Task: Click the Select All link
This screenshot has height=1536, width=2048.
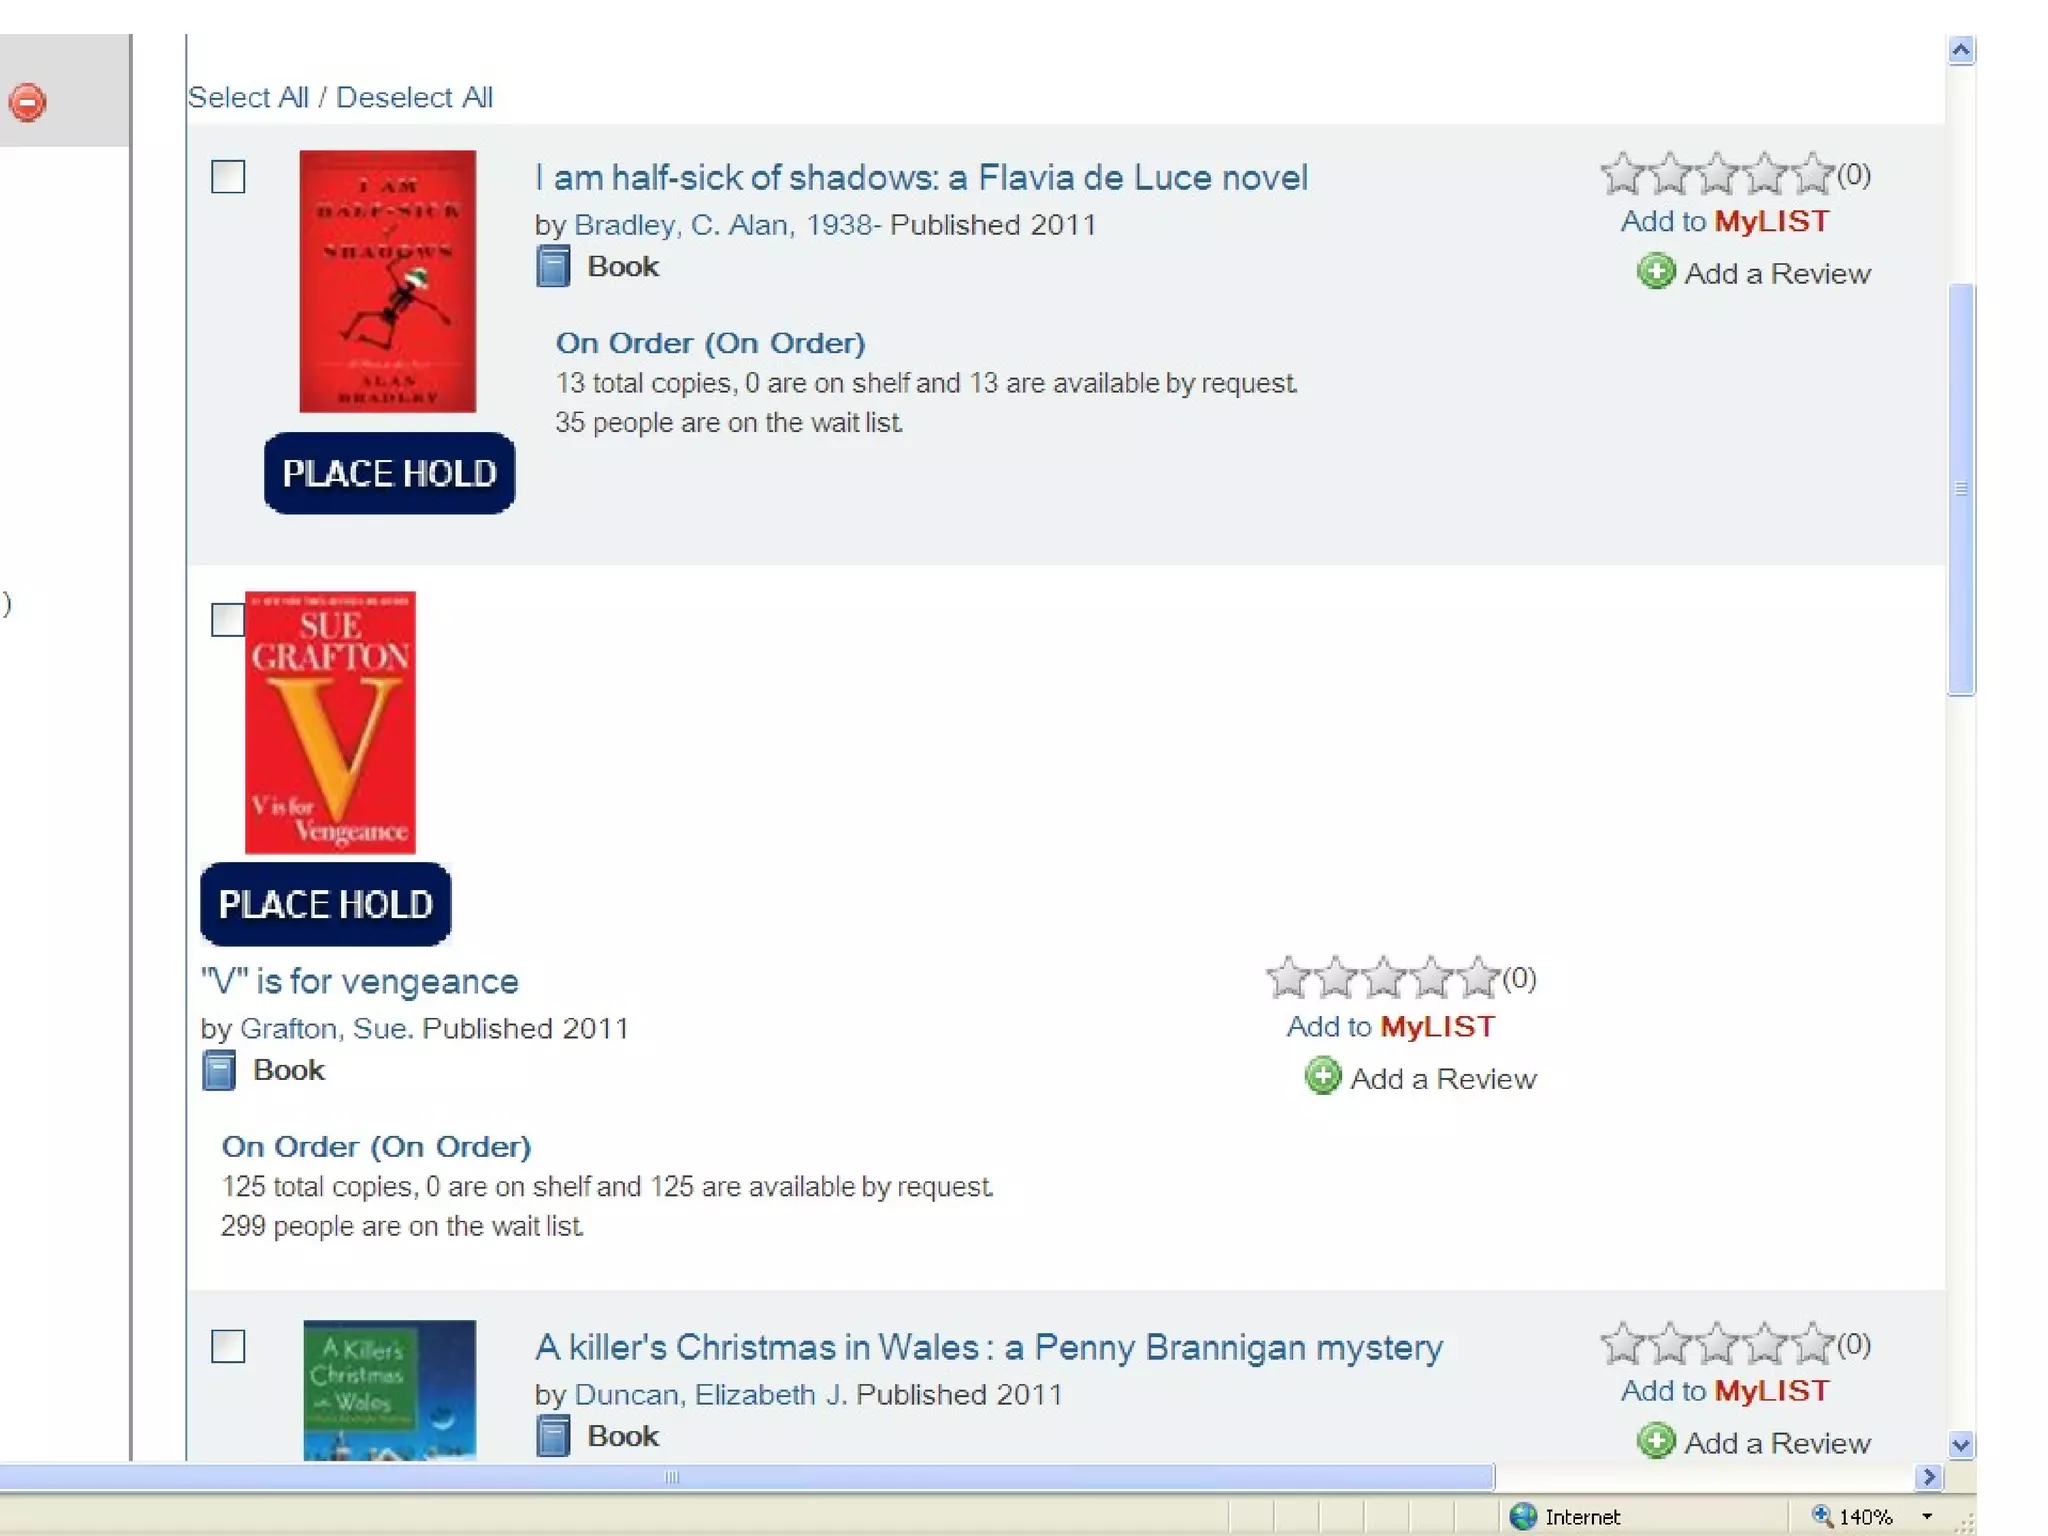Action: (248, 97)
